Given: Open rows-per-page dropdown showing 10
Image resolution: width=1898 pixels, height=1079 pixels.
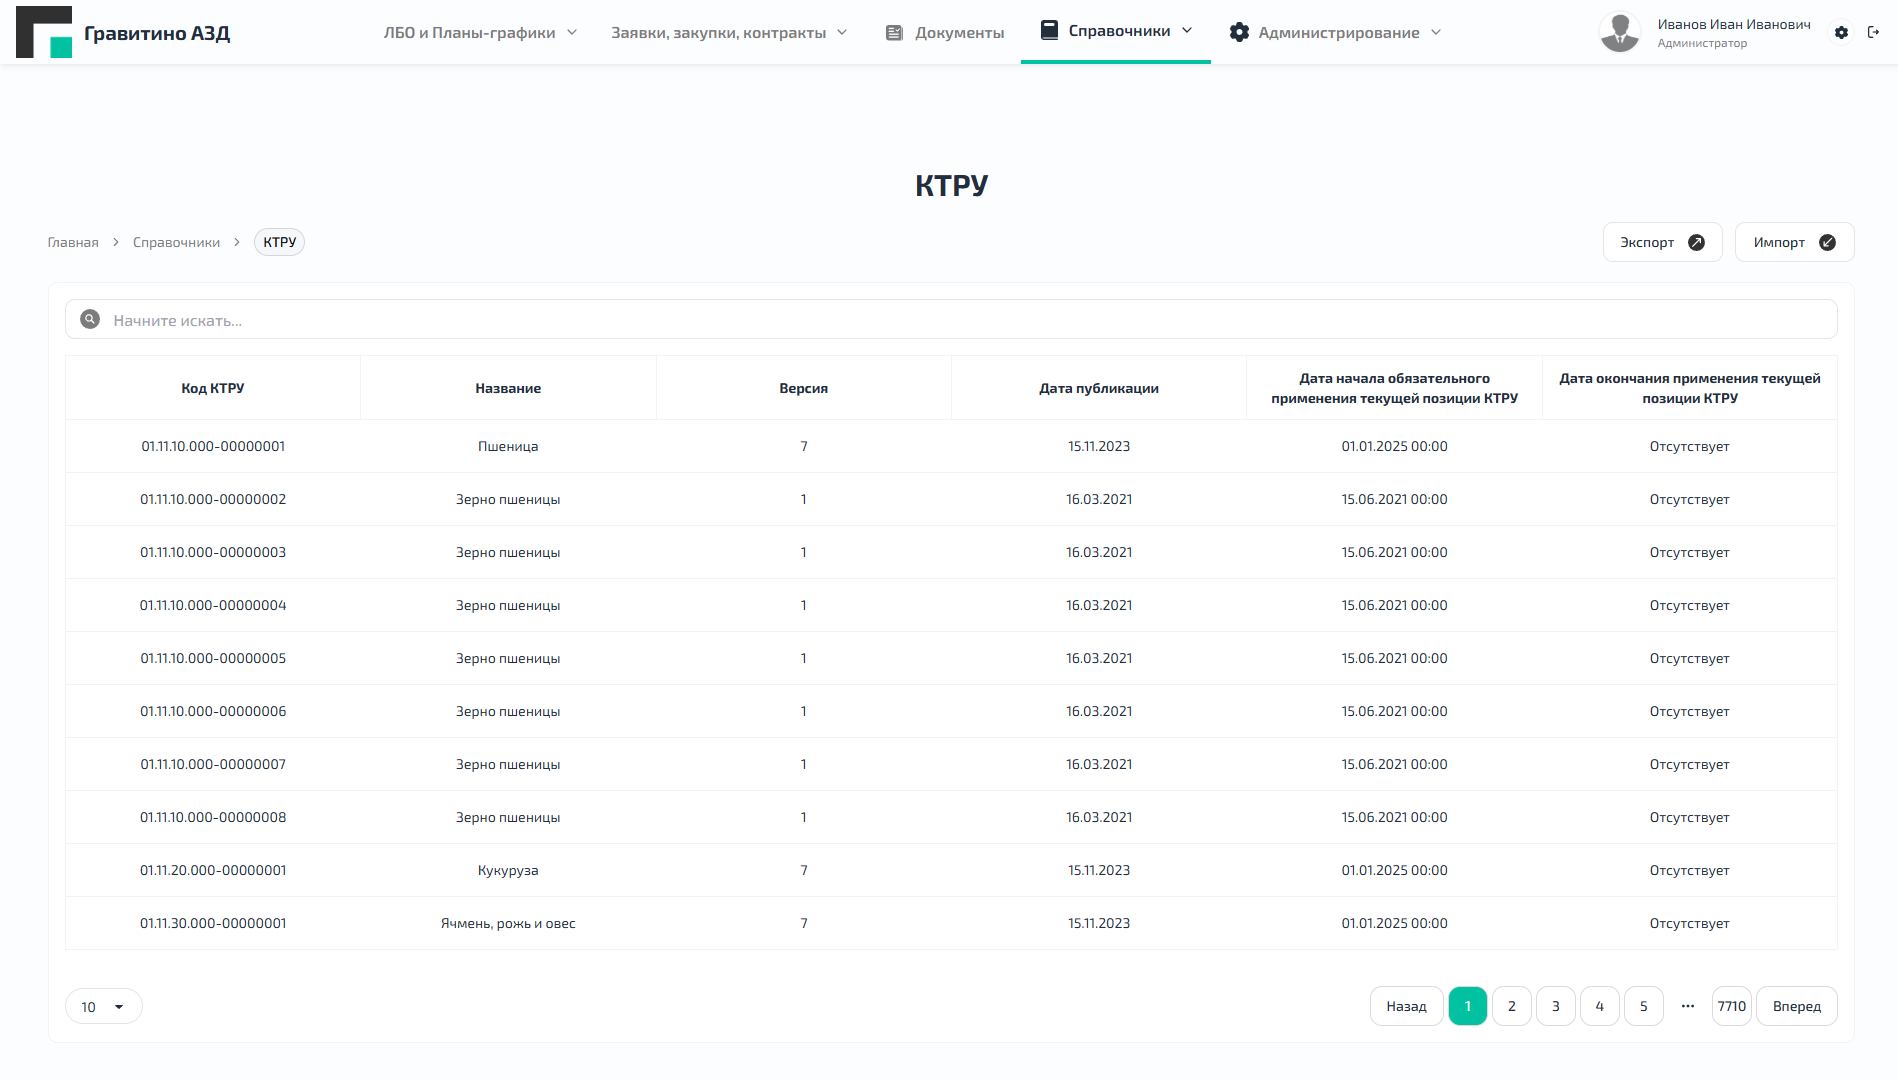Looking at the screenshot, I should point(103,1006).
